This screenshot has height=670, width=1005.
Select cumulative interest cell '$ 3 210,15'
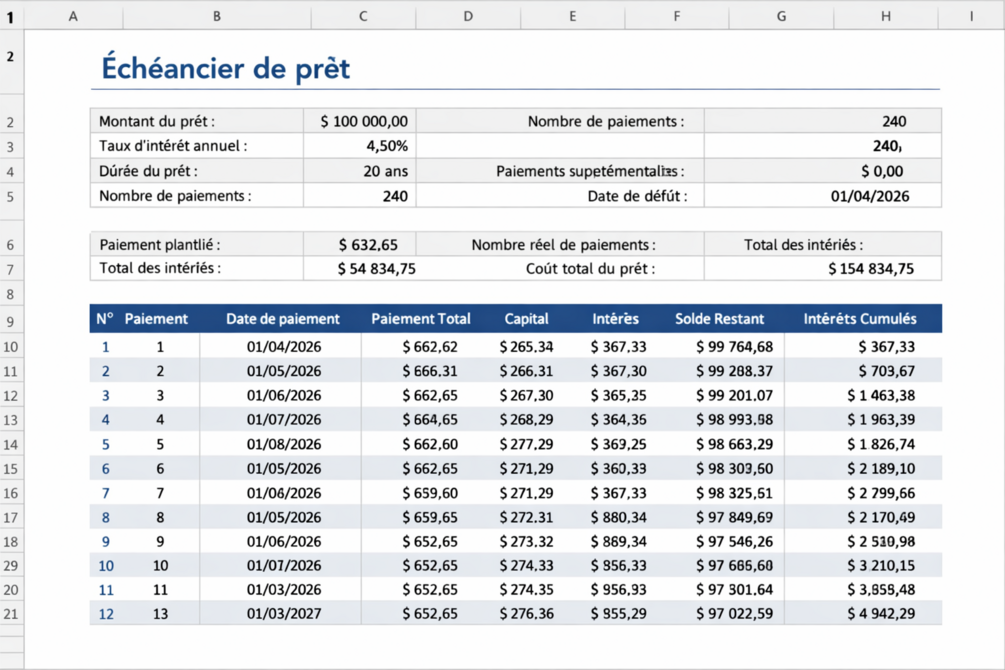point(881,565)
